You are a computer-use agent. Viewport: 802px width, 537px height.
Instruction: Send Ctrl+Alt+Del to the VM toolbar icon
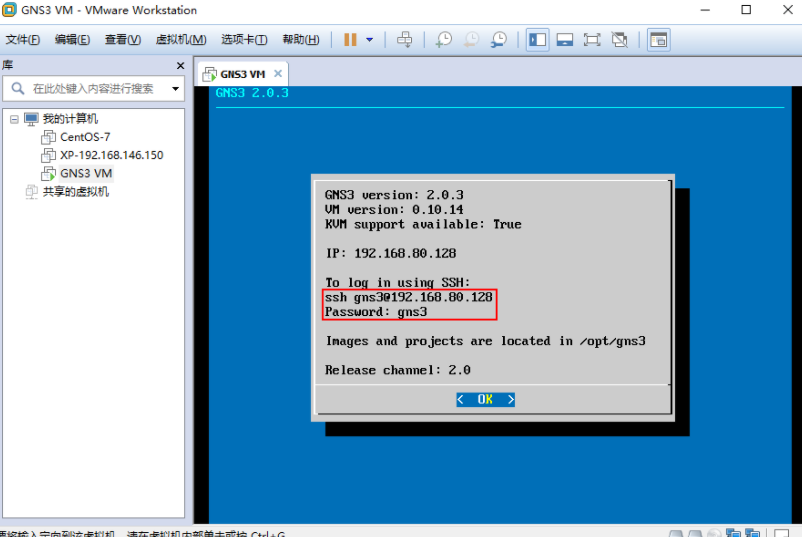click(x=405, y=39)
